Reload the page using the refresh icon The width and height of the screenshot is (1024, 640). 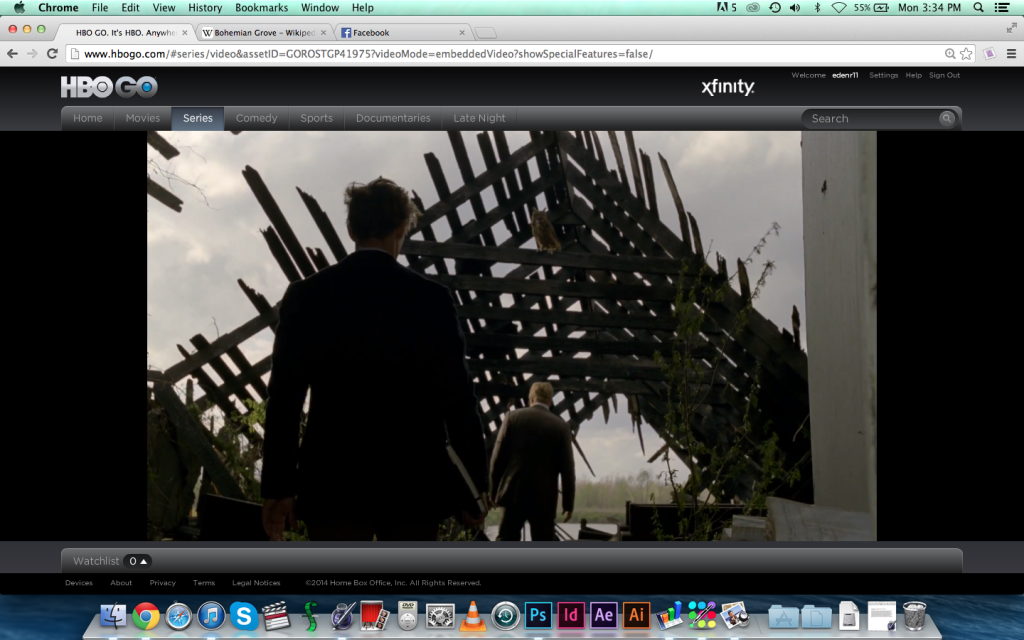[52, 53]
